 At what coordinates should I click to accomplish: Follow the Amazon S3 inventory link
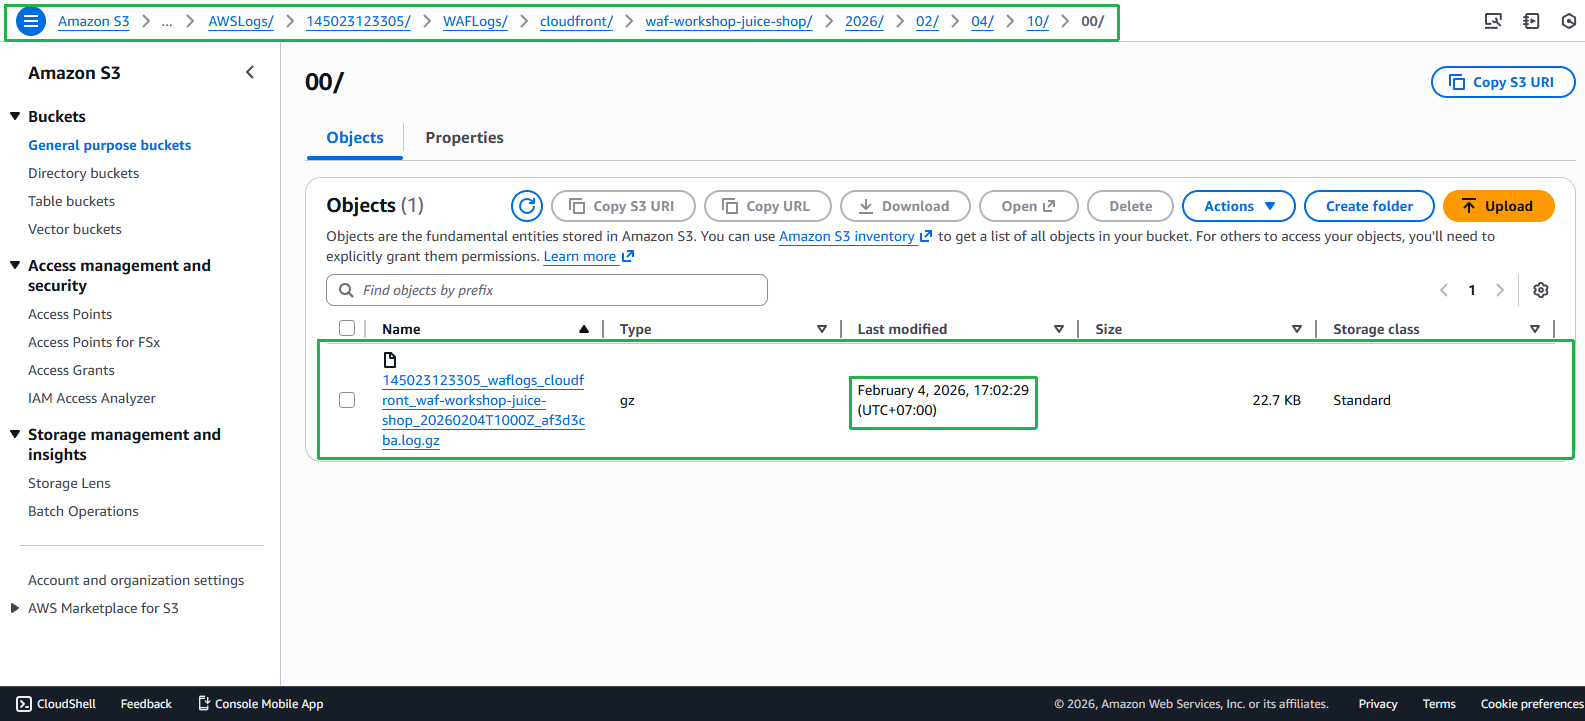click(x=855, y=236)
